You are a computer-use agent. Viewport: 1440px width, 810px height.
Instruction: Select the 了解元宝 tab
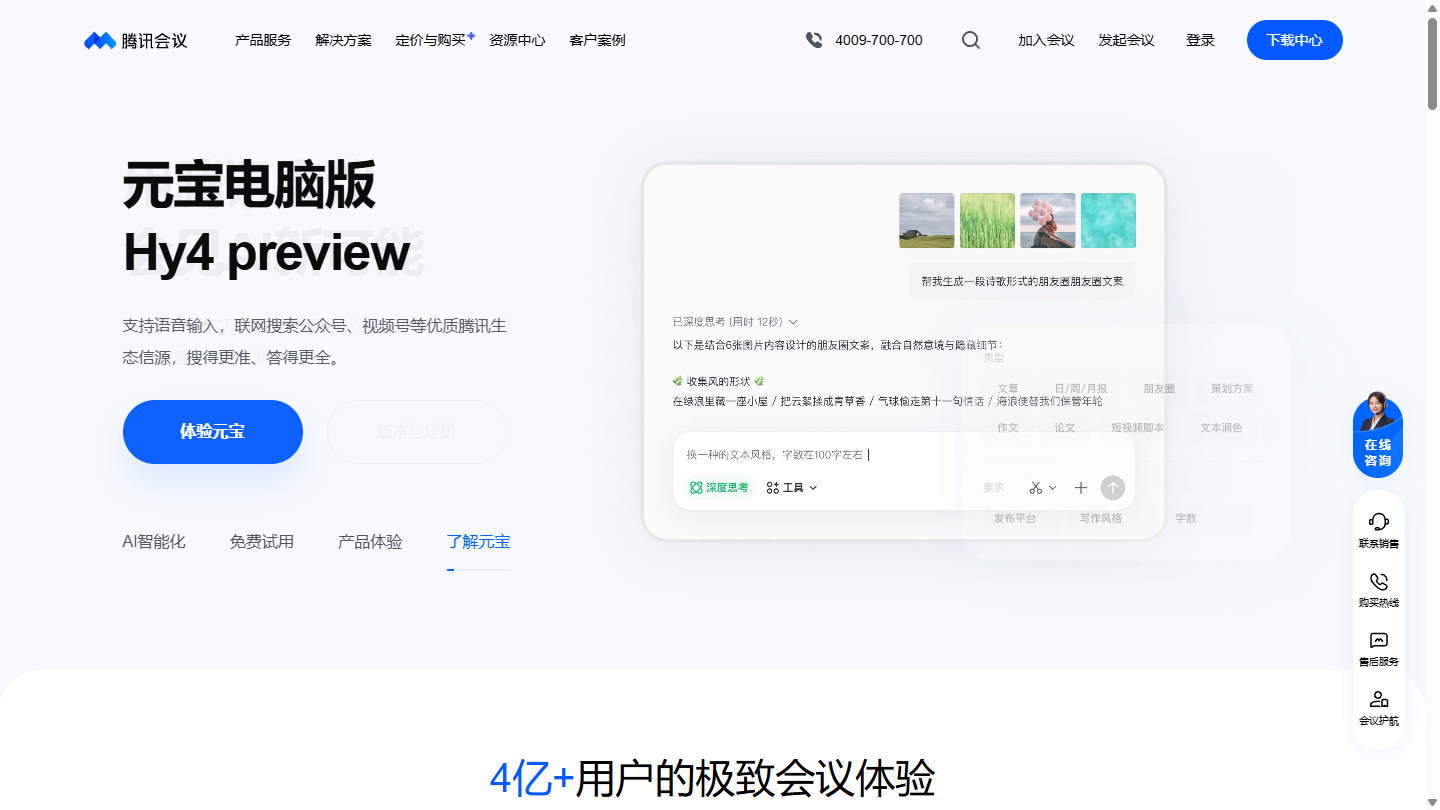(479, 542)
